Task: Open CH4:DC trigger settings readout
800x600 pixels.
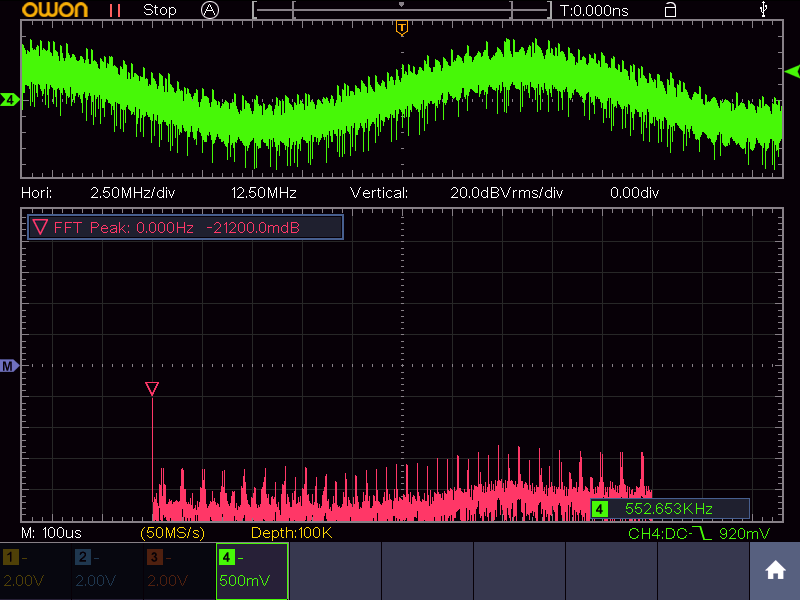Action: coord(698,534)
